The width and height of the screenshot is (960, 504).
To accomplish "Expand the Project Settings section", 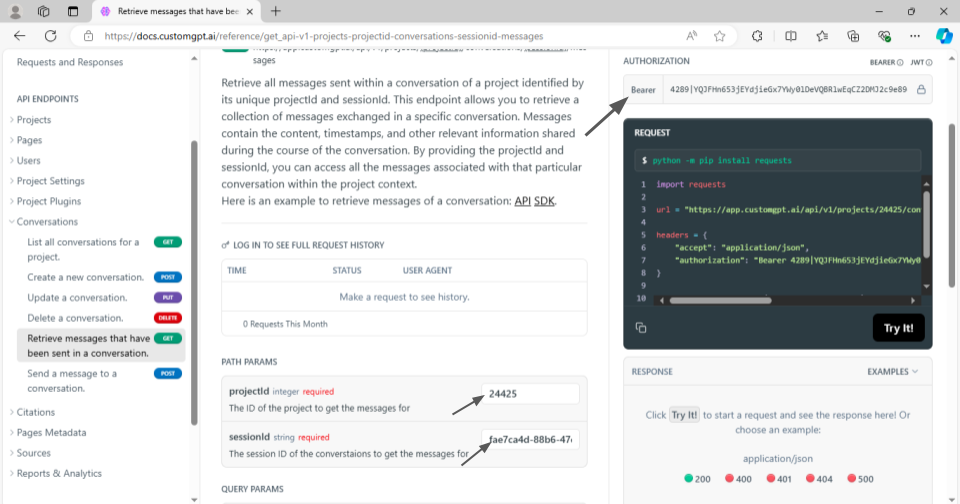I will [51, 181].
